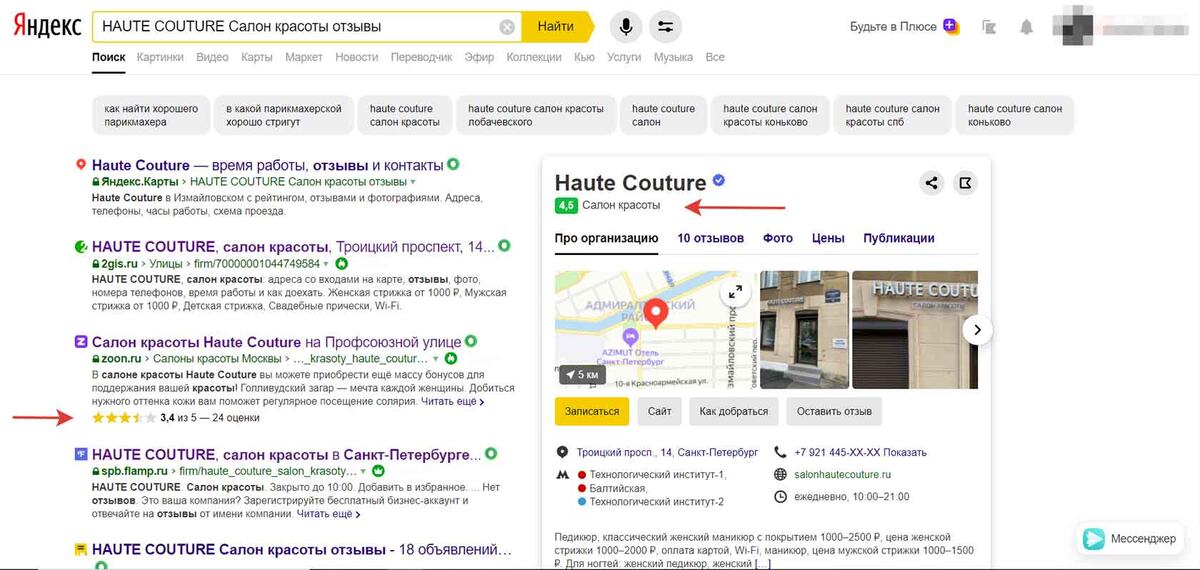Open the Haute Couture signage photo thumbnail

pyautogui.click(x=914, y=329)
